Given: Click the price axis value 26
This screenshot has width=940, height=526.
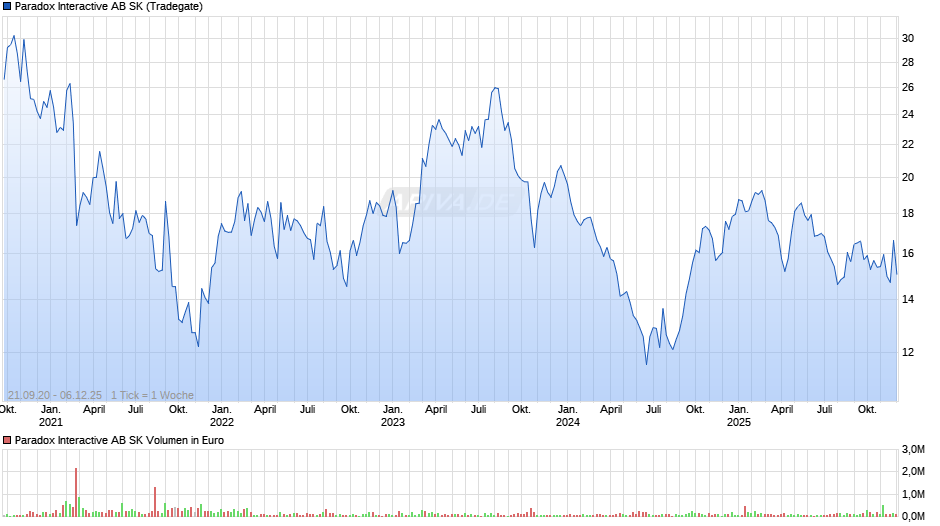Looking at the screenshot, I should (x=908, y=88).
